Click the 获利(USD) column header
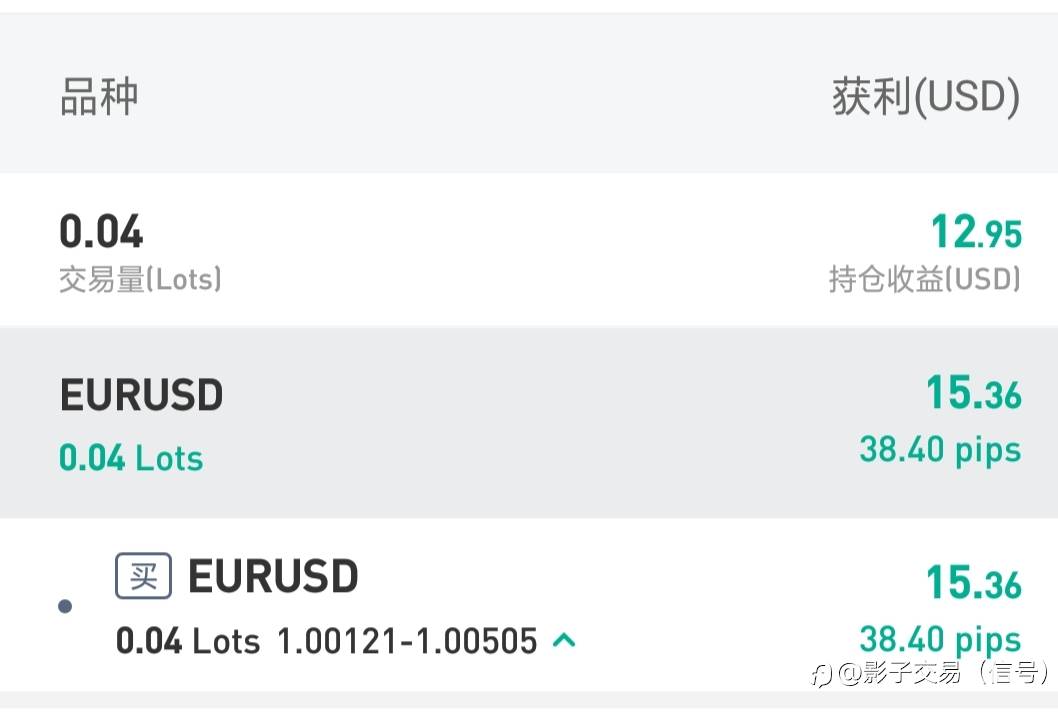 click(926, 97)
